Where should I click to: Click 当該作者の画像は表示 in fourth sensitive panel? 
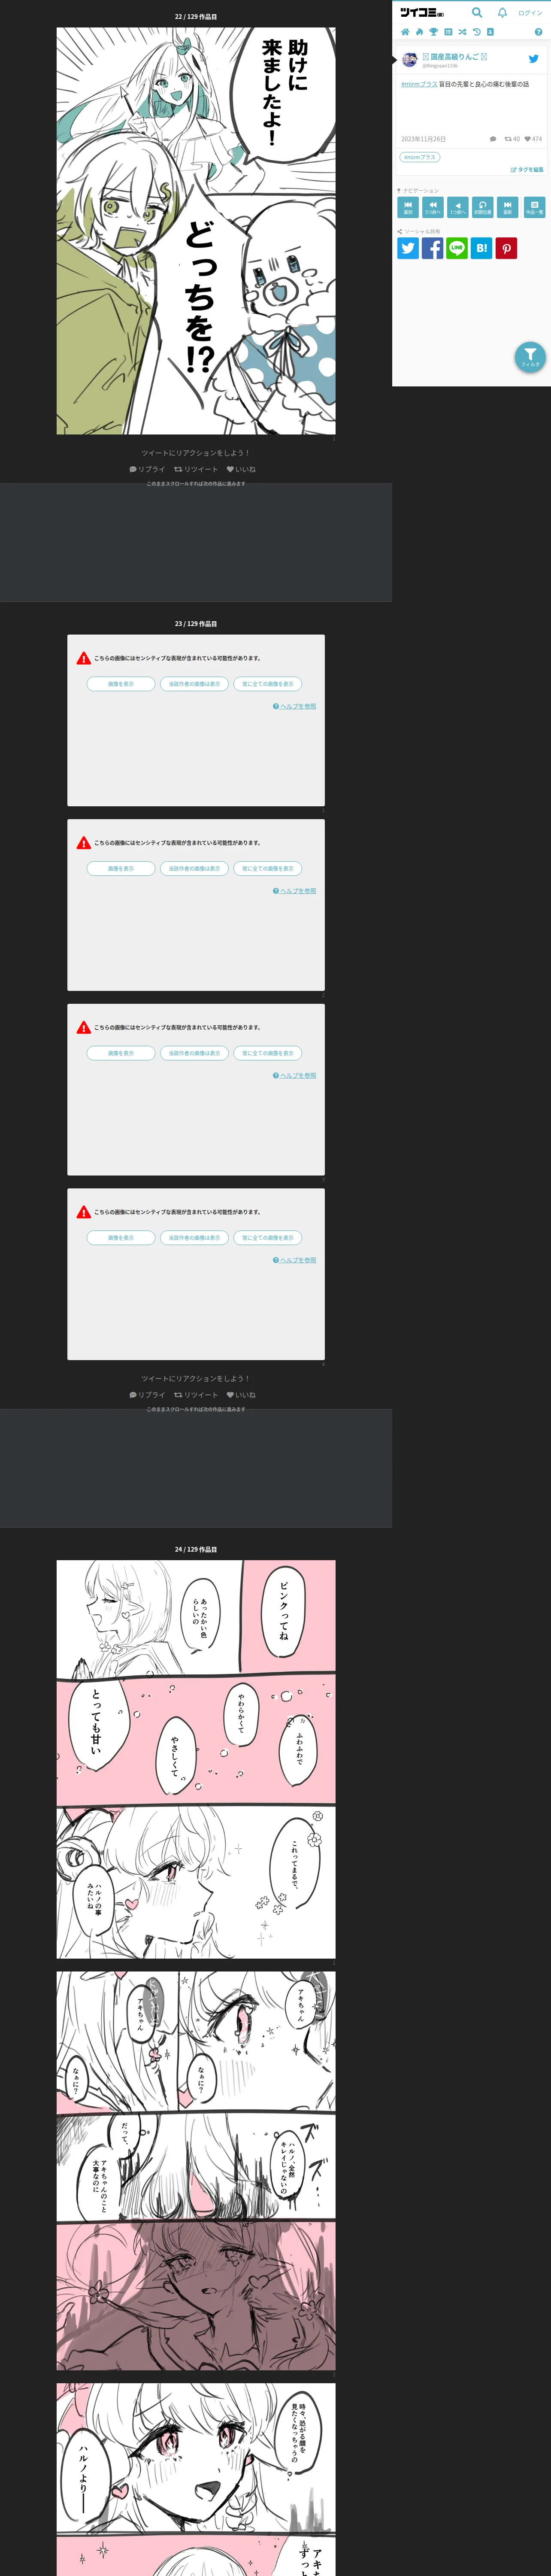tap(194, 1238)
